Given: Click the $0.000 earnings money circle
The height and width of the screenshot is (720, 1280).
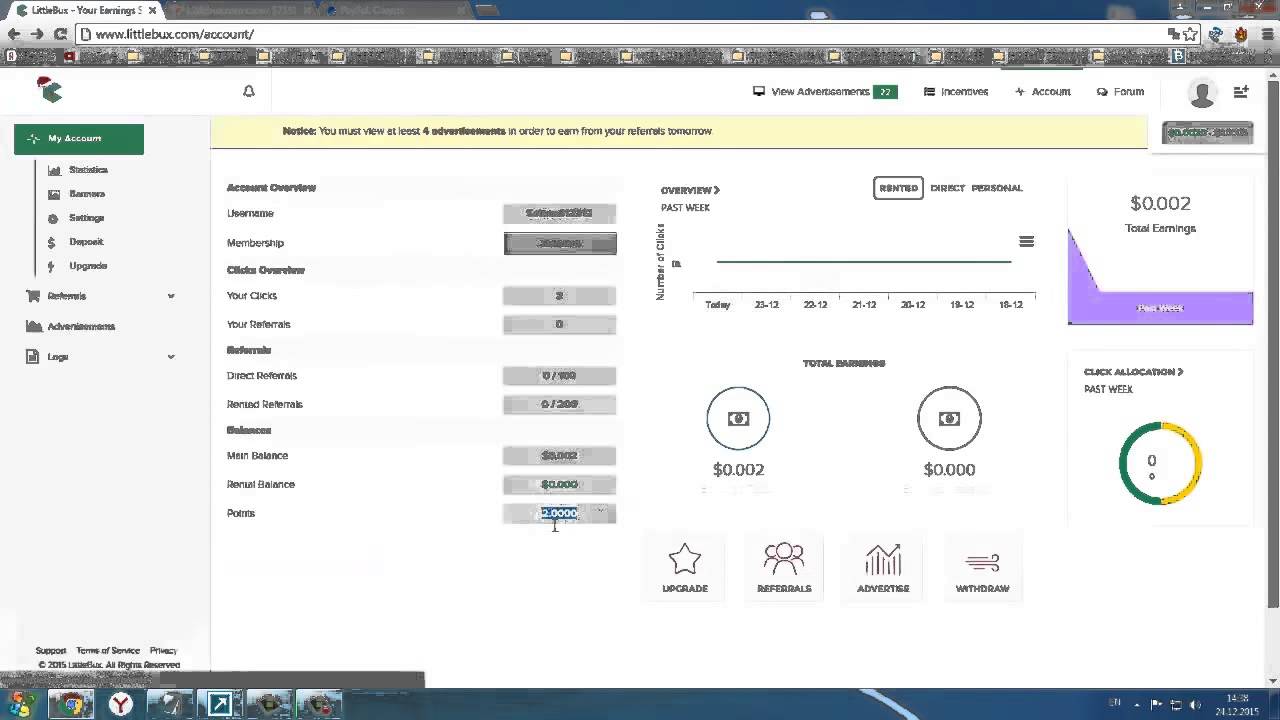Looking at the screenshot, I should (x=949, y=418).
